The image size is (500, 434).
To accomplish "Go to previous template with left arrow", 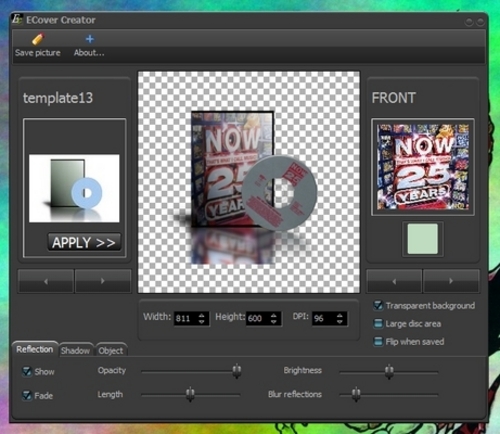I will [46, 281].
